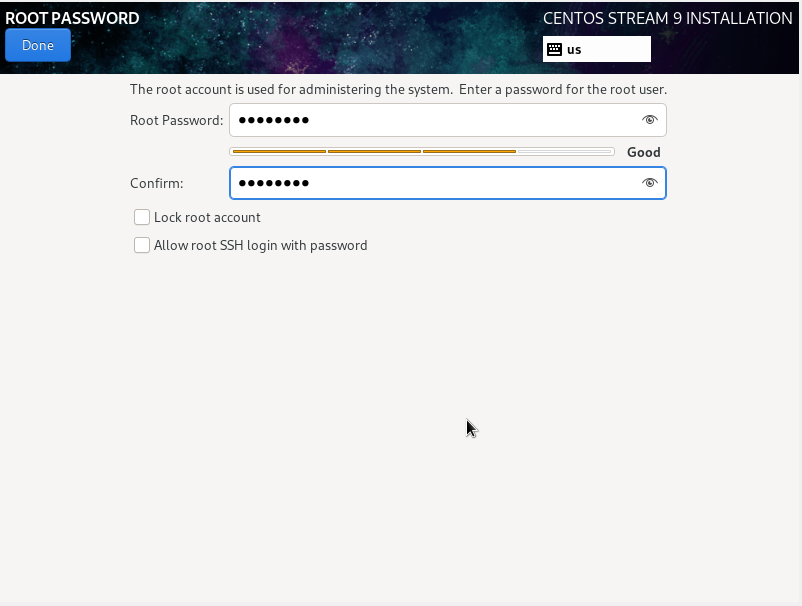Click the root account description text

(x=398, y=89)
